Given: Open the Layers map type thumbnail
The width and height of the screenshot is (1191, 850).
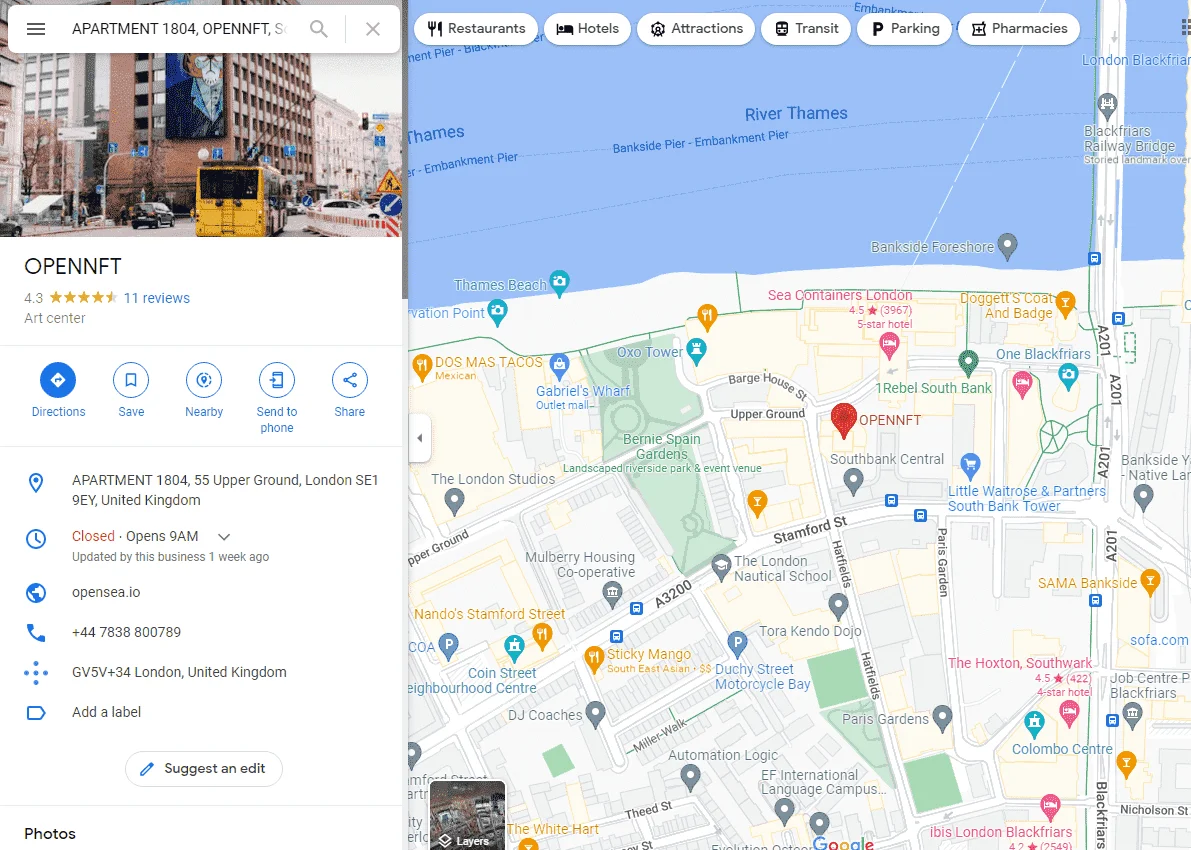Looking at the screenshot, I should (x=467, y=815).
